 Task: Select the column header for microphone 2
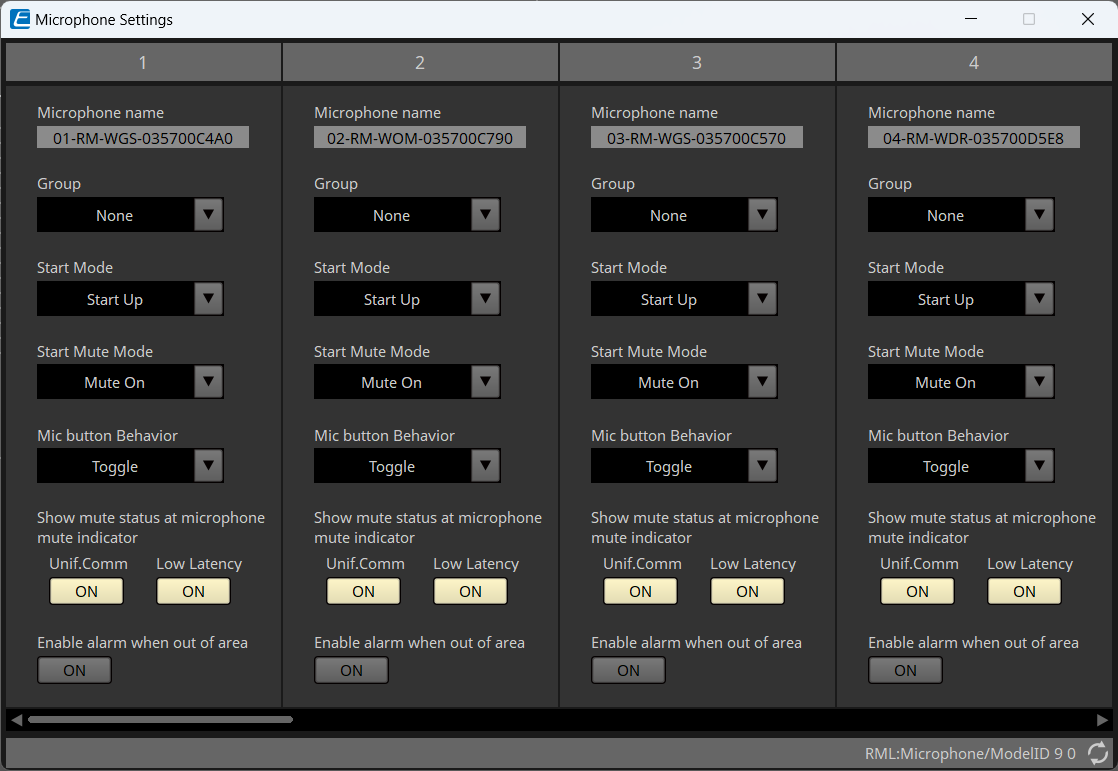pos(420,61)
